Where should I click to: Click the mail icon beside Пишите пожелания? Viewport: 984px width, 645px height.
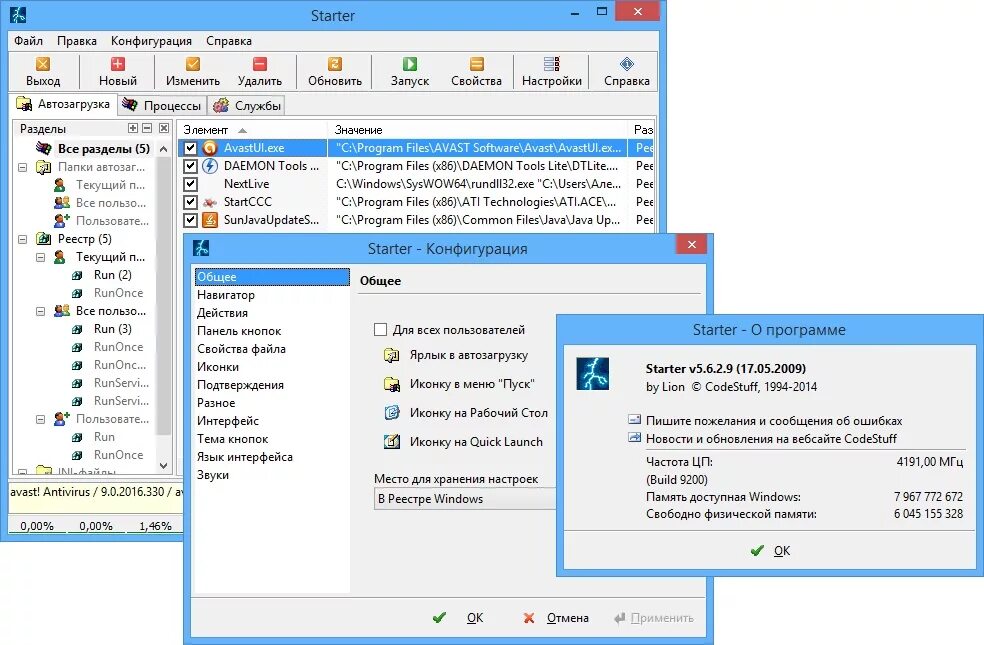click(x=634, y=420)
